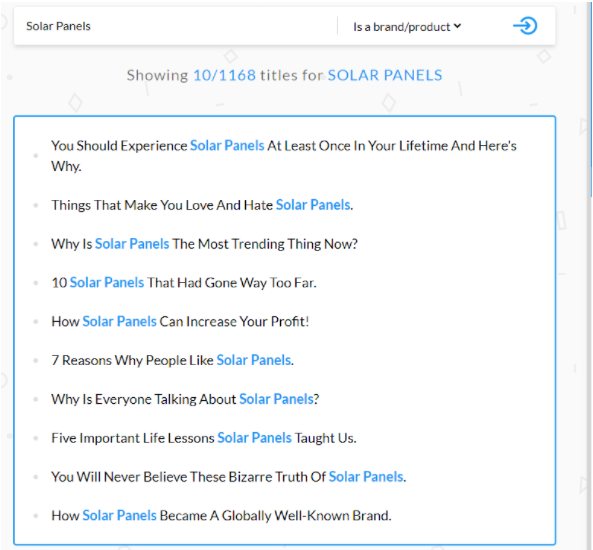This screenshot has width=593, height=550.
Task: Select 'Why Is Everyone Talking About Solar Panels' title
Action: (185, 399)
